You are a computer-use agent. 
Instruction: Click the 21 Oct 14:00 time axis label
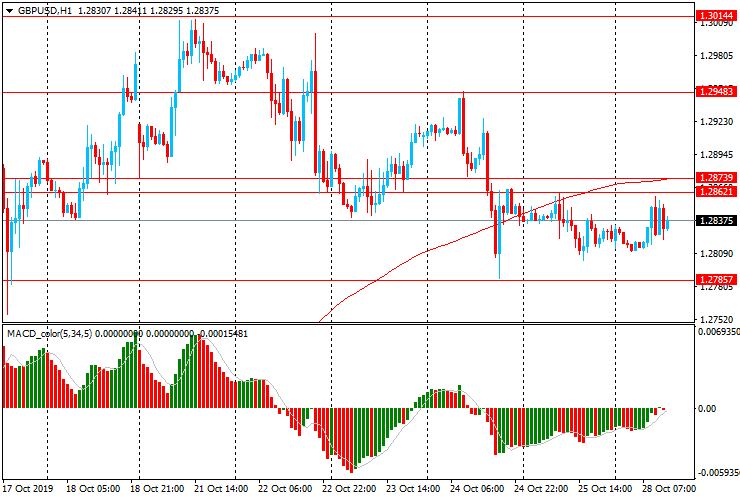[x=221, y=488]
